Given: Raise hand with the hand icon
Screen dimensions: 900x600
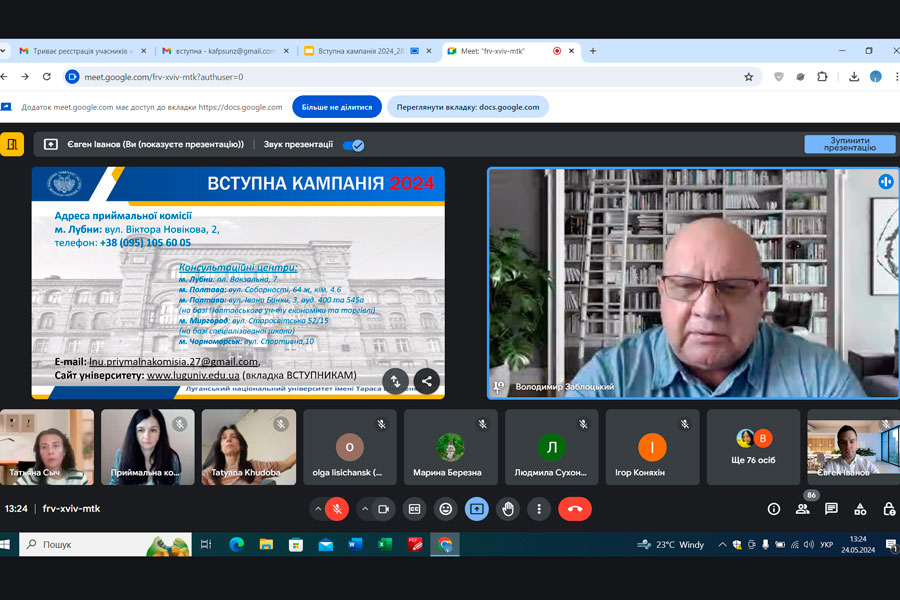Looking at the screenshot, I should pos(508,509).
